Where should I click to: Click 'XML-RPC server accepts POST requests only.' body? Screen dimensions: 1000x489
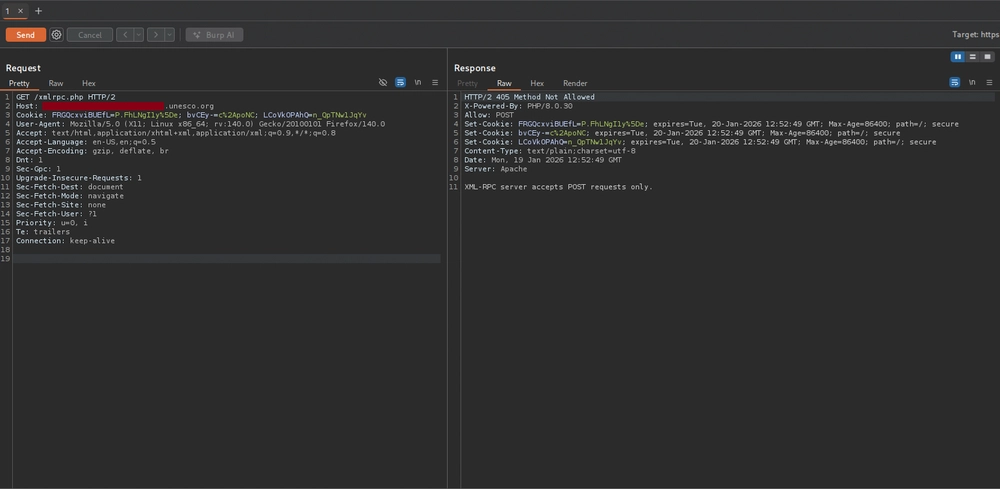tap(559, 187)
